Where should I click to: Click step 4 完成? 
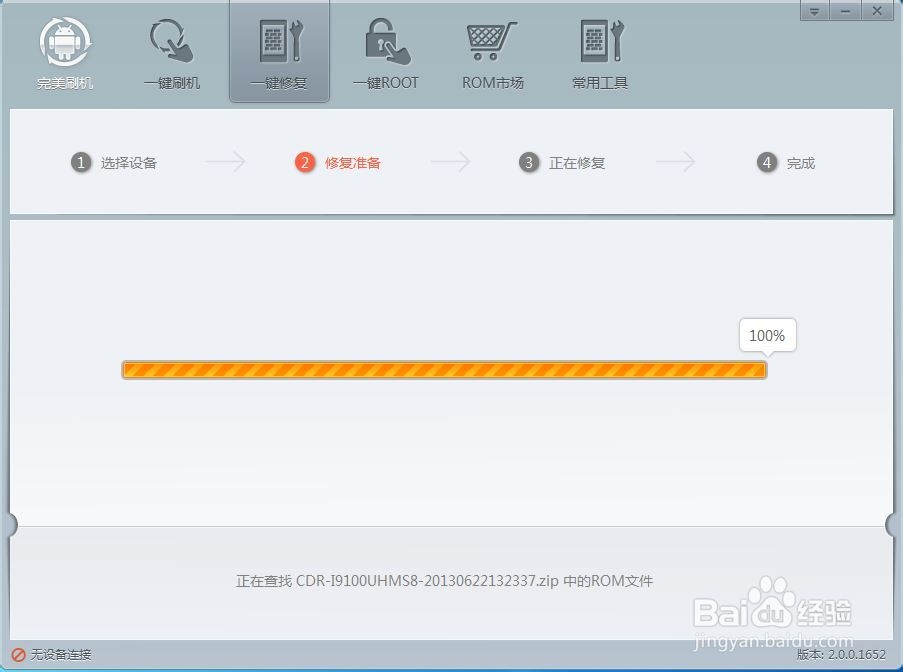pyautogui.click(x=786, y=163)
